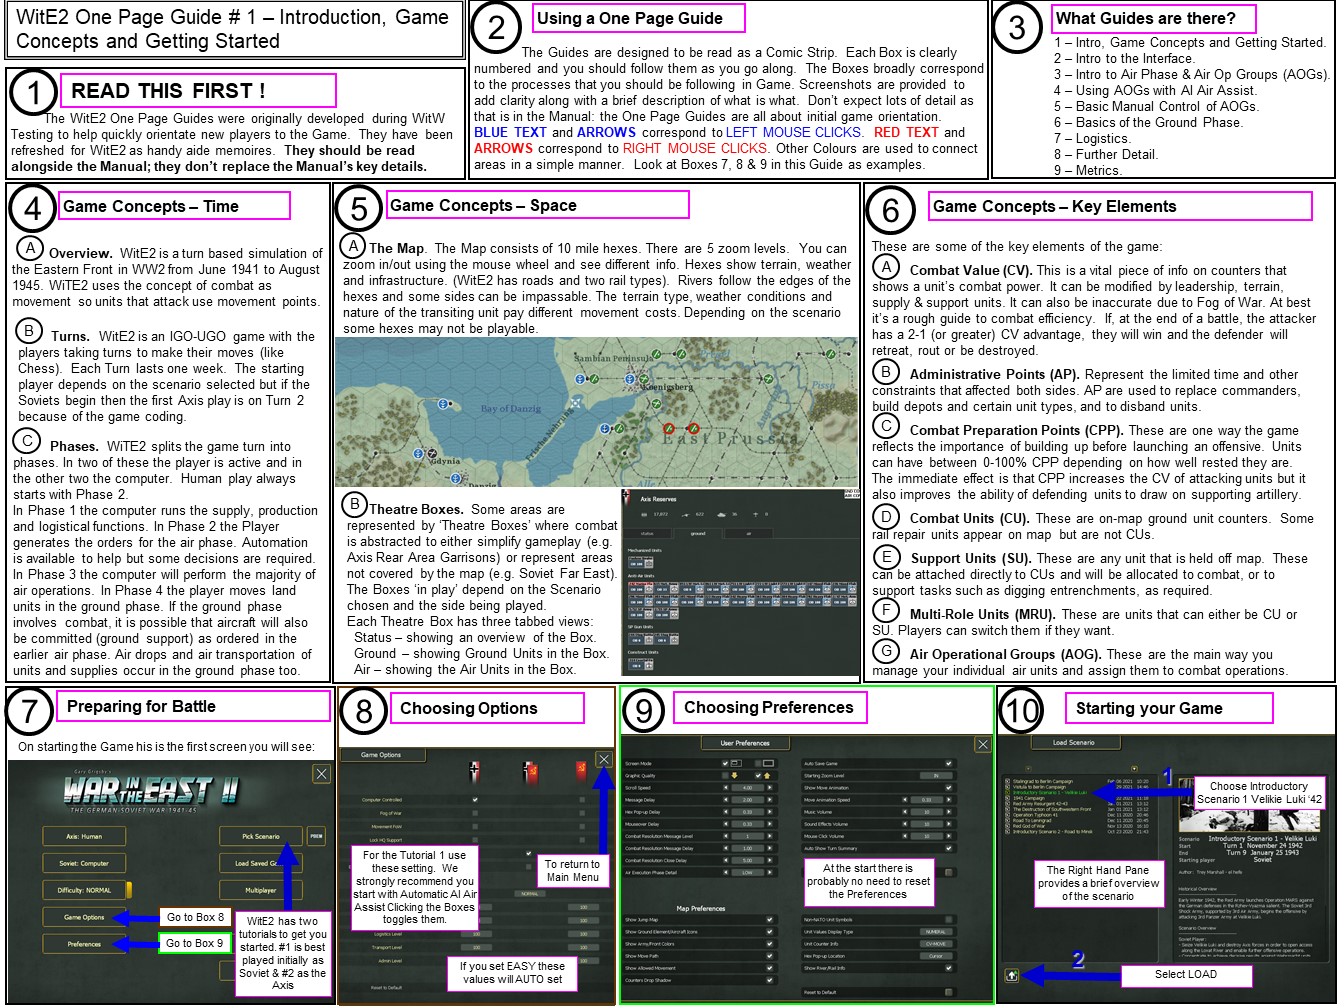The image size is (1344, 1008).
Task: Click the Load arrow icon in Load Scenario
Action: click(1012, 975)
